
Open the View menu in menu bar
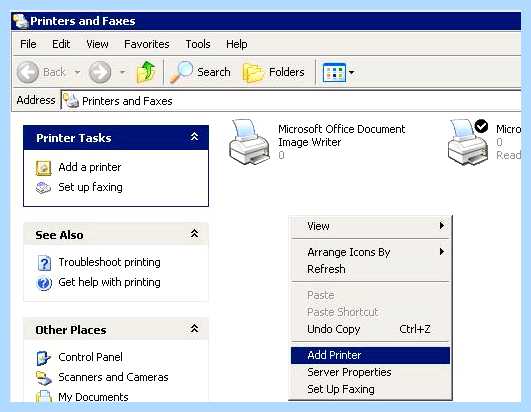(x=97, y=44)
